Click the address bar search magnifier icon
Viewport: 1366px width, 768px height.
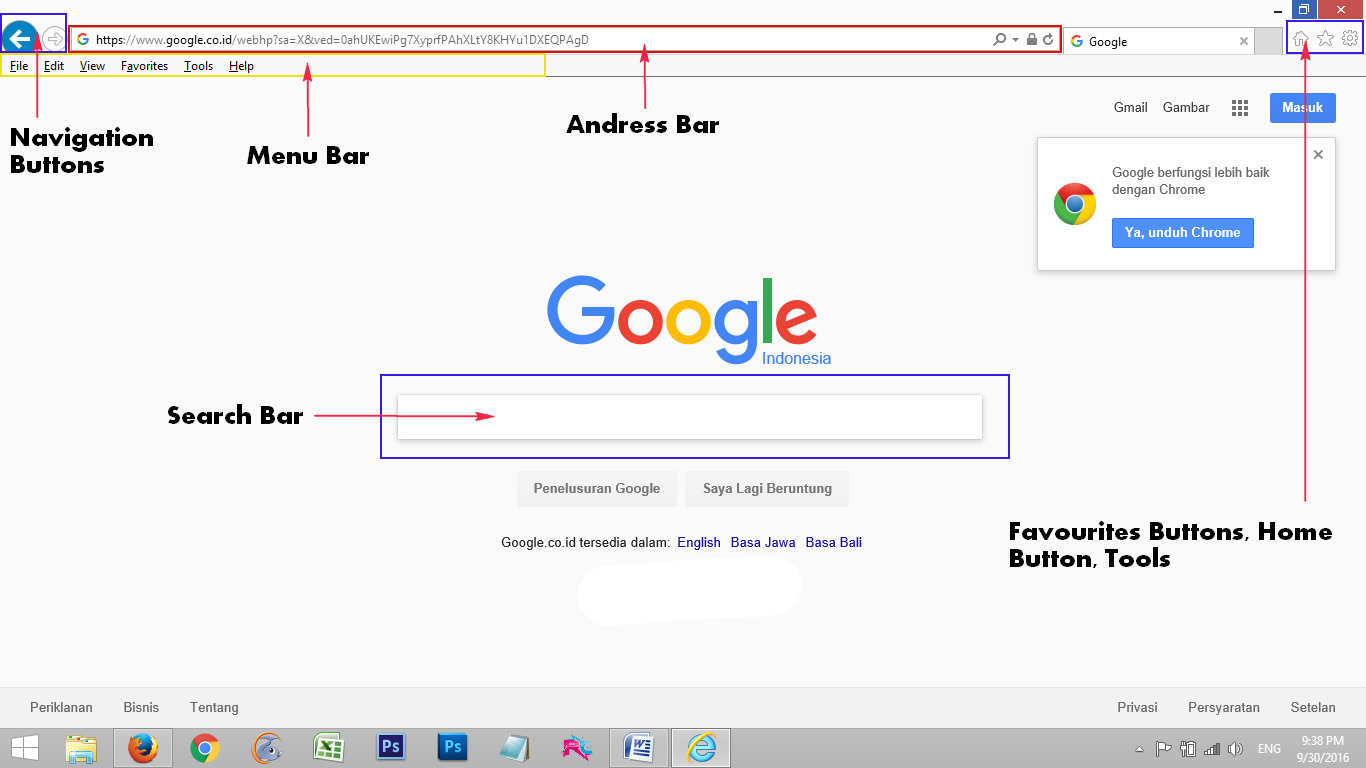coord(999,40)
